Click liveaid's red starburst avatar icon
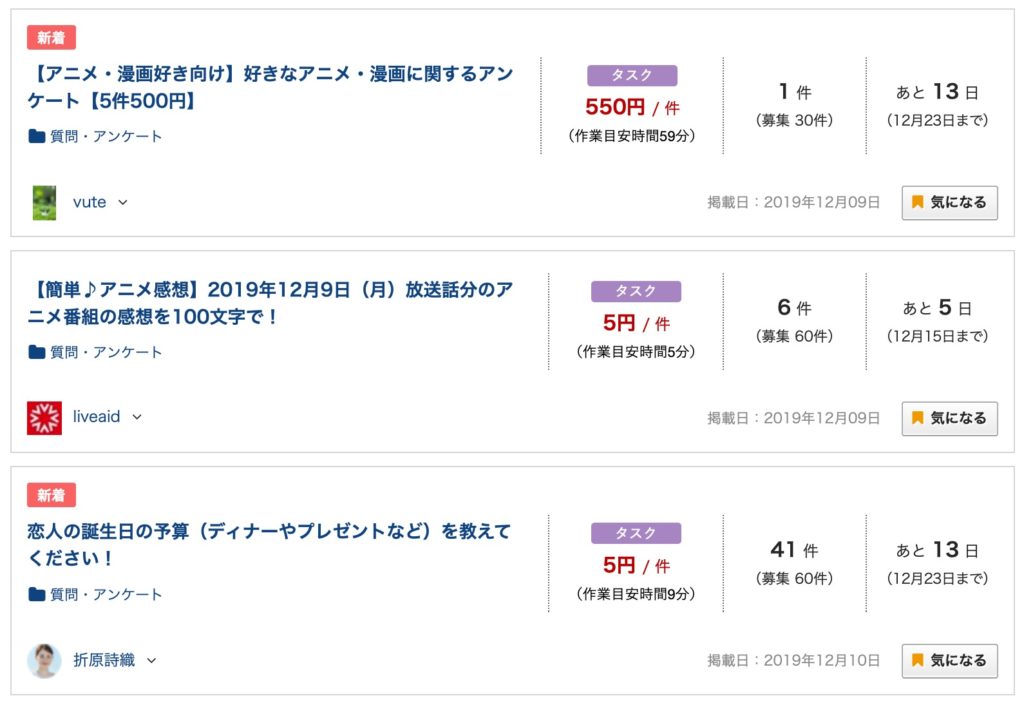 pyautogui.click(x=44, y=418)
